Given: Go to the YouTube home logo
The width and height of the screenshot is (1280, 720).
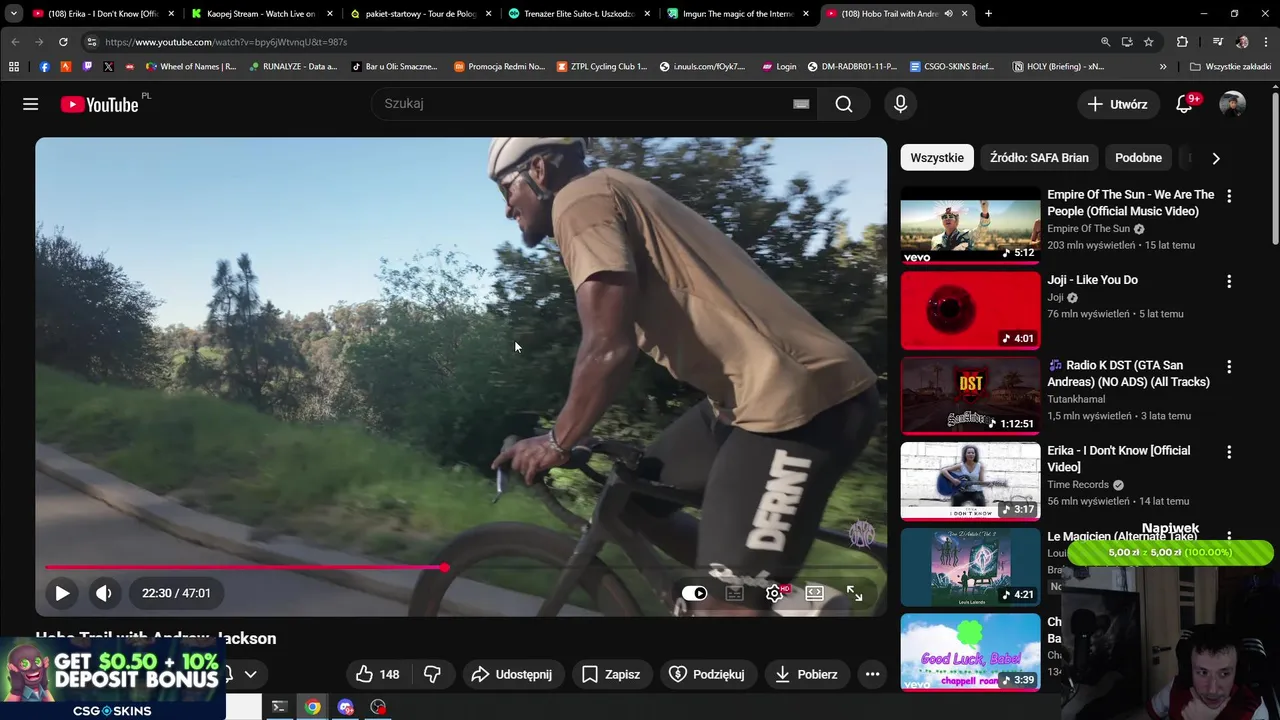Looking at the screenshot, I should pos(99,104).
